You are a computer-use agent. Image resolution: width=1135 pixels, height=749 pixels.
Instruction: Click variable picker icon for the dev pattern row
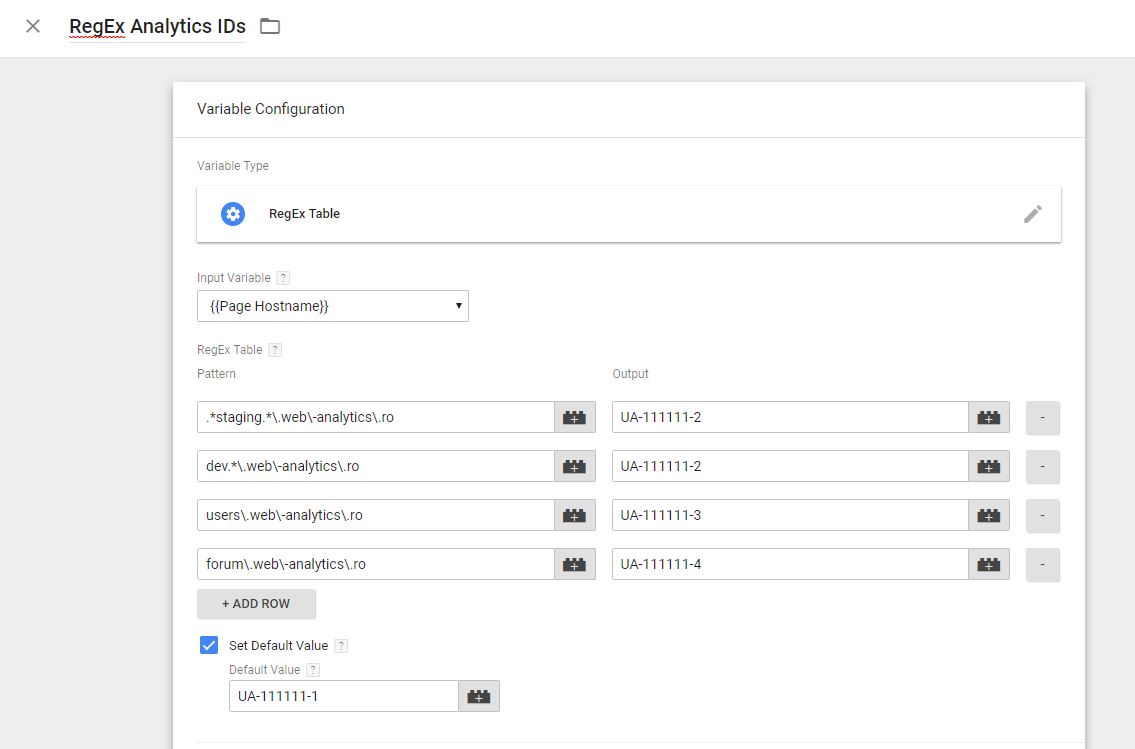[575, 467]
